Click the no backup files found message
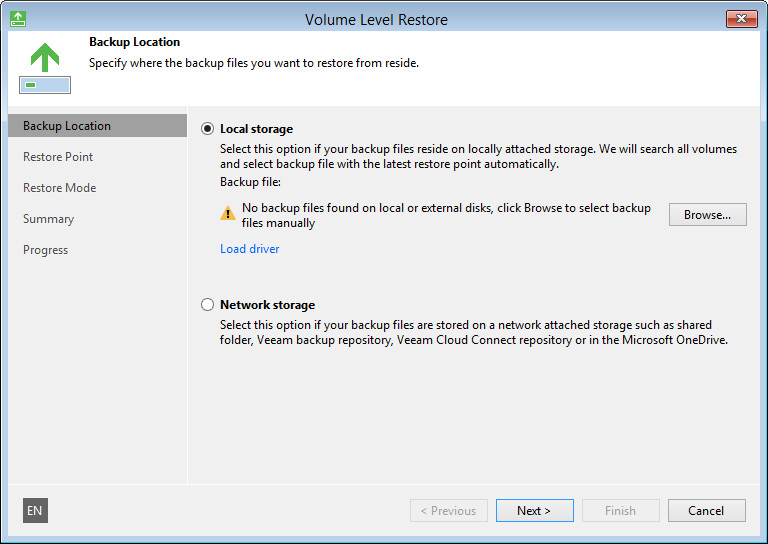Image resolution: width=768 pixels, height=544 pixels. coord(446,216)
